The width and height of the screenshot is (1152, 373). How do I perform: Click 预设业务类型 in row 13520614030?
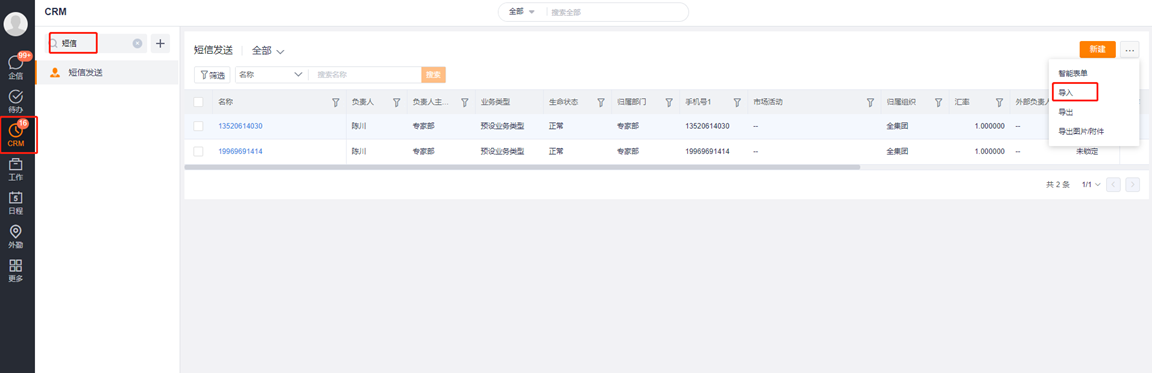[x=503, y=126]
